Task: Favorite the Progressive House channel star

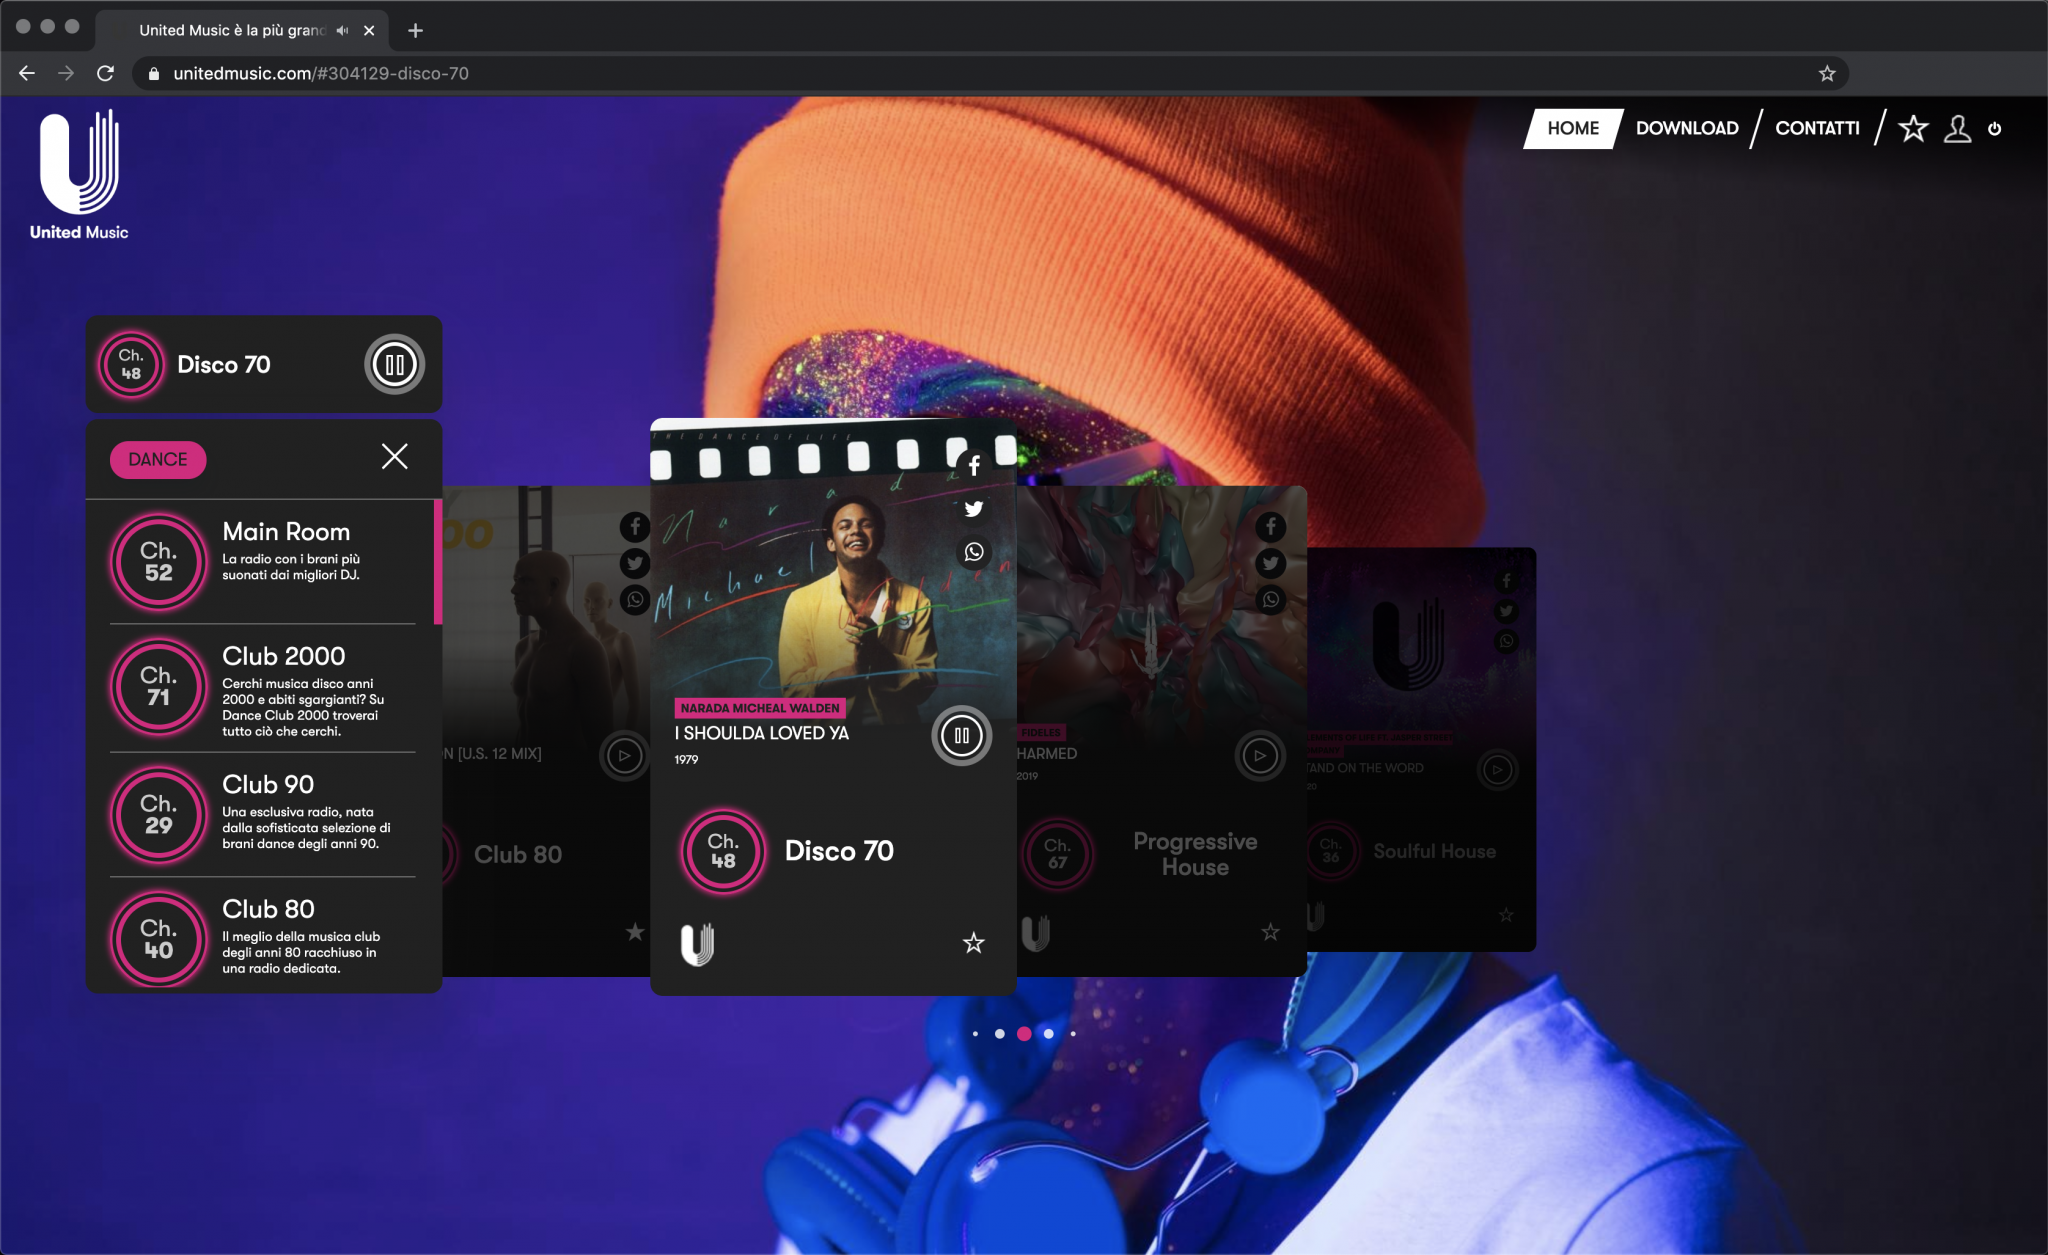Action: coord(1270,932)
